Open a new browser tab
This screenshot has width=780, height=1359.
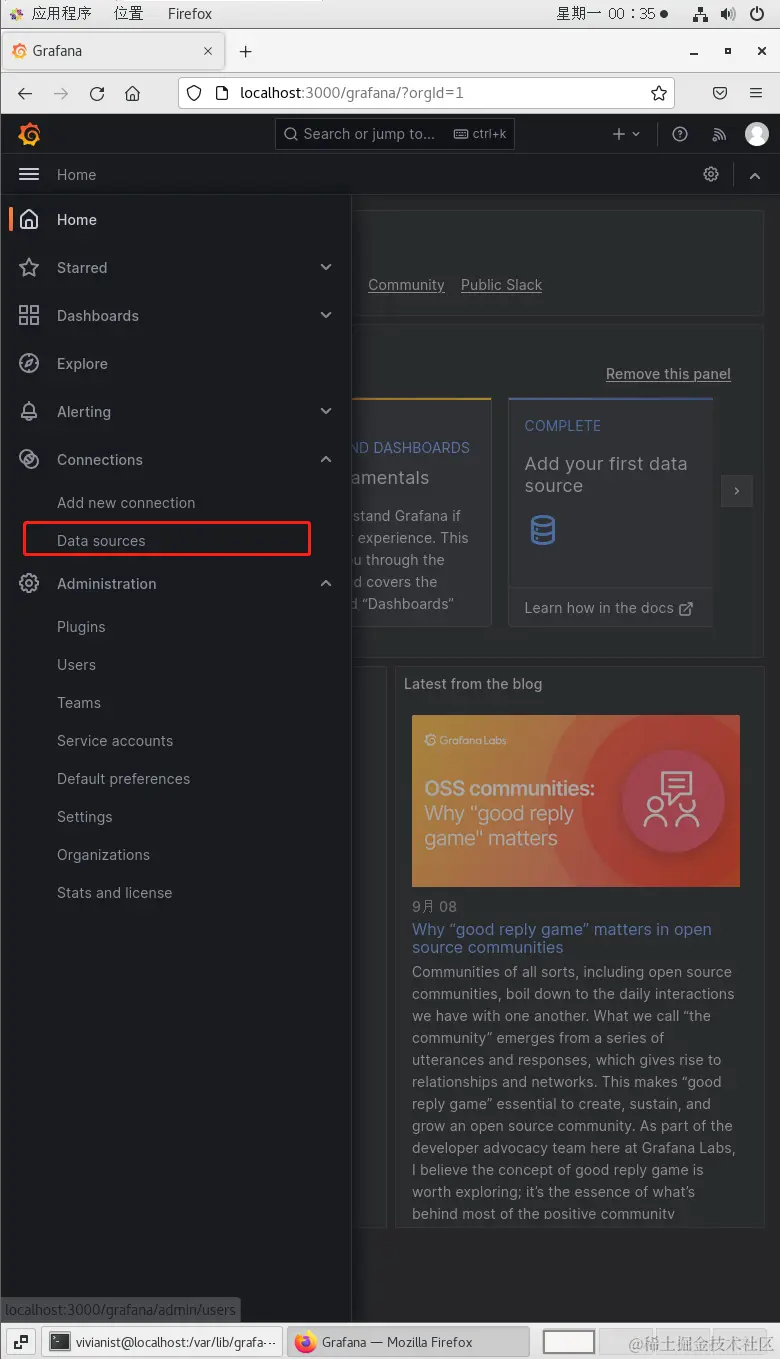pyautogui.click(x=246, y=51)
